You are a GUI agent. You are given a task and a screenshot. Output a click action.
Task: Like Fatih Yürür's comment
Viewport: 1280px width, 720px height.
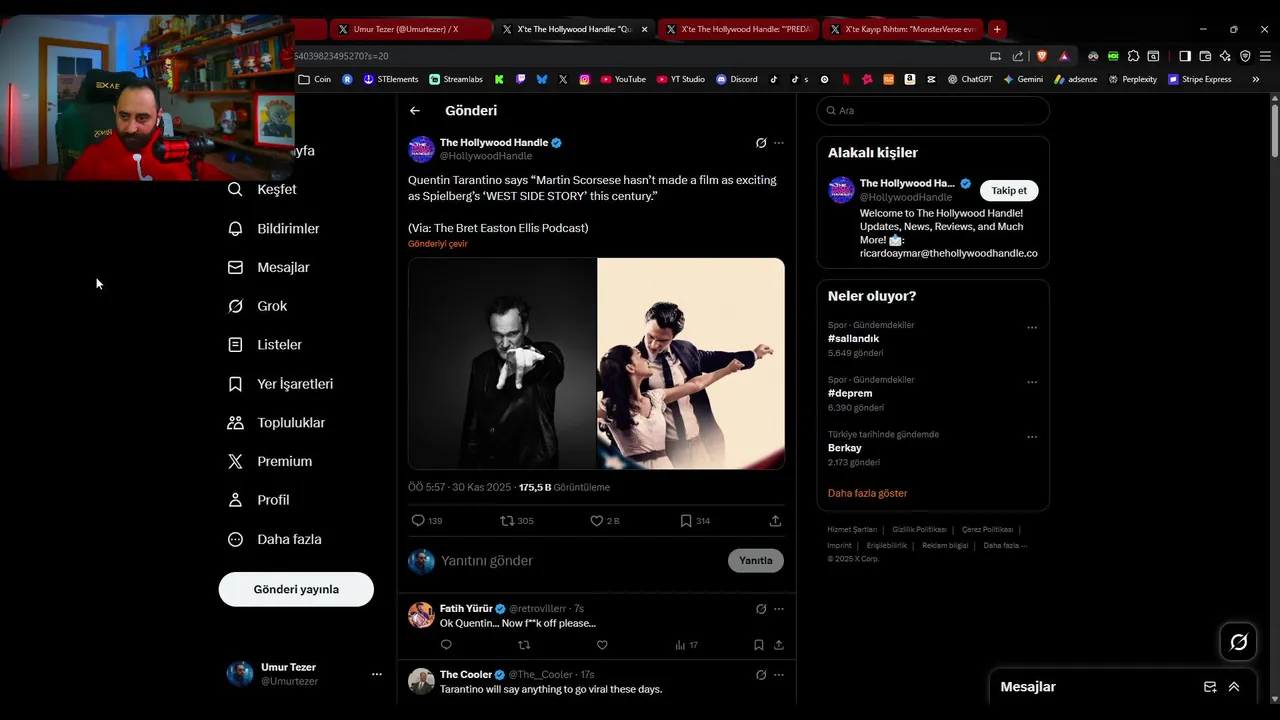pos(602,645)
